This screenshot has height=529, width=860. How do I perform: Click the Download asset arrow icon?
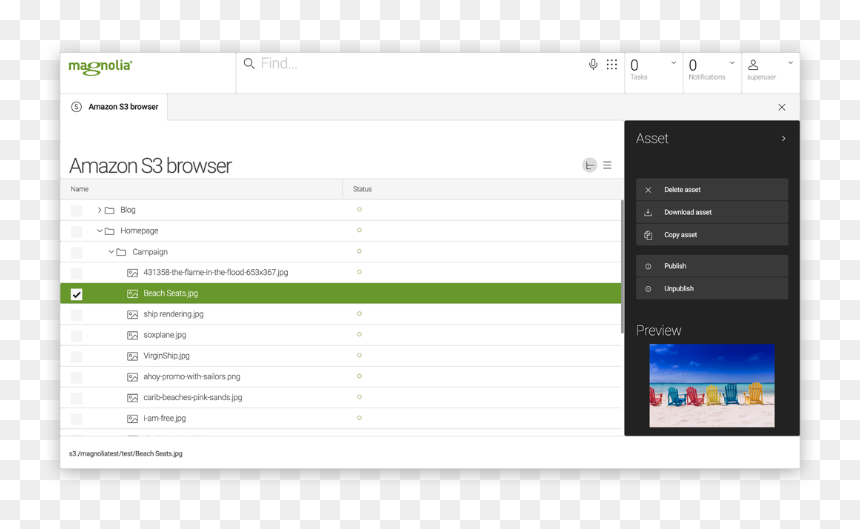click(x=648, y=212)
